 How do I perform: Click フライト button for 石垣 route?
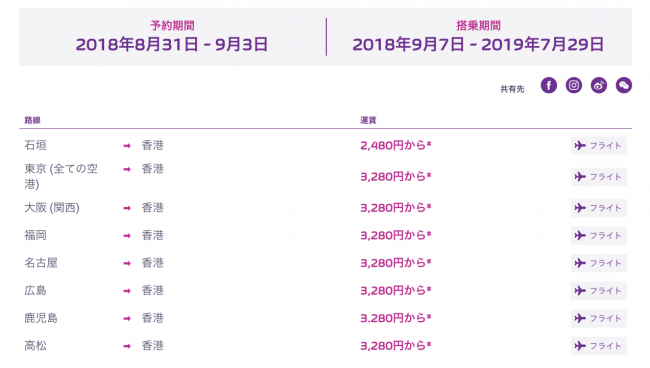point(599,145)
